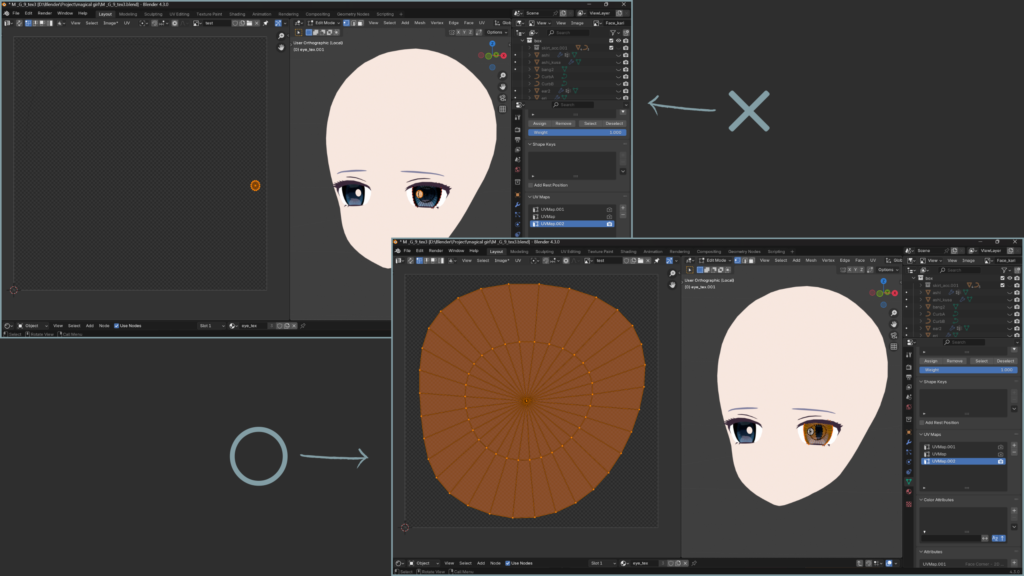The height and width of the screenshot is (576, 1024).
Task: Select UVMap.002 in lower UV Maps list
Action: (x=945, y=461)
